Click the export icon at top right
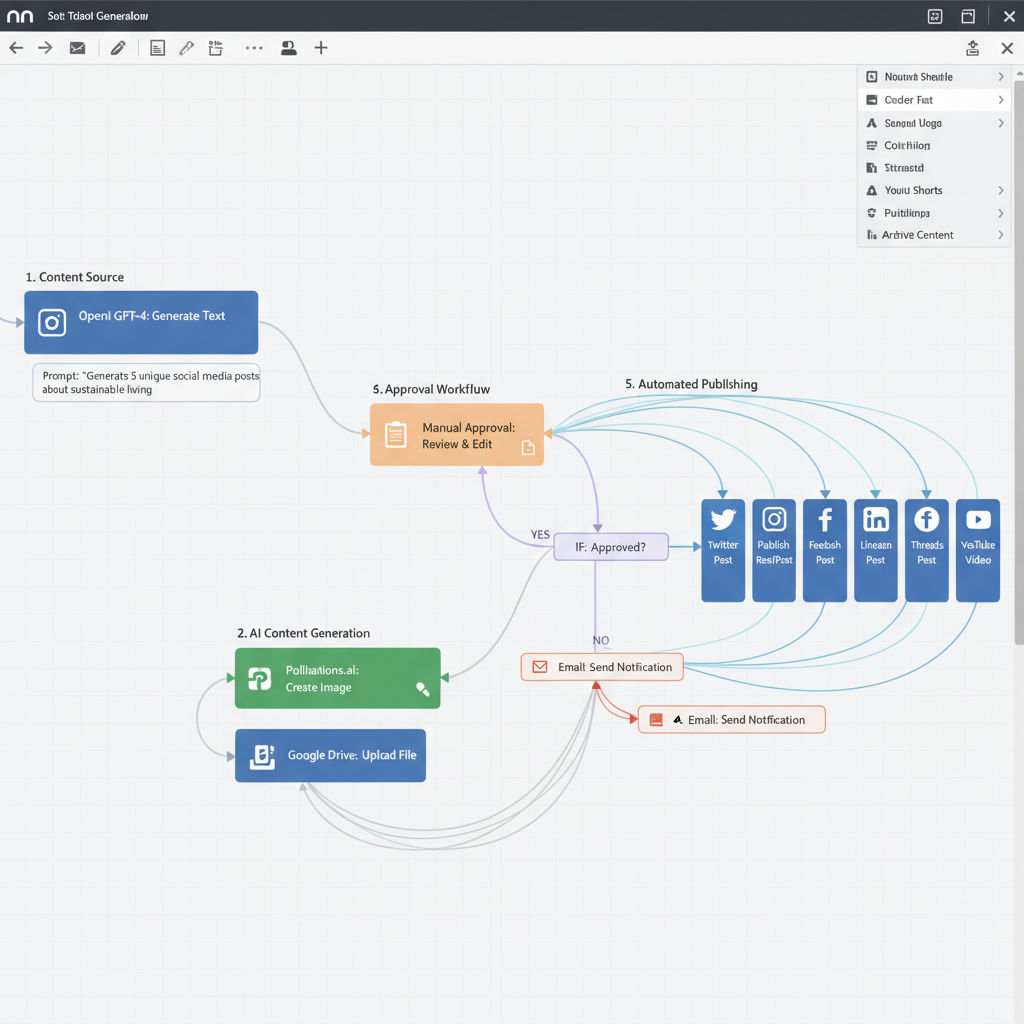 (x=973, y=48)
